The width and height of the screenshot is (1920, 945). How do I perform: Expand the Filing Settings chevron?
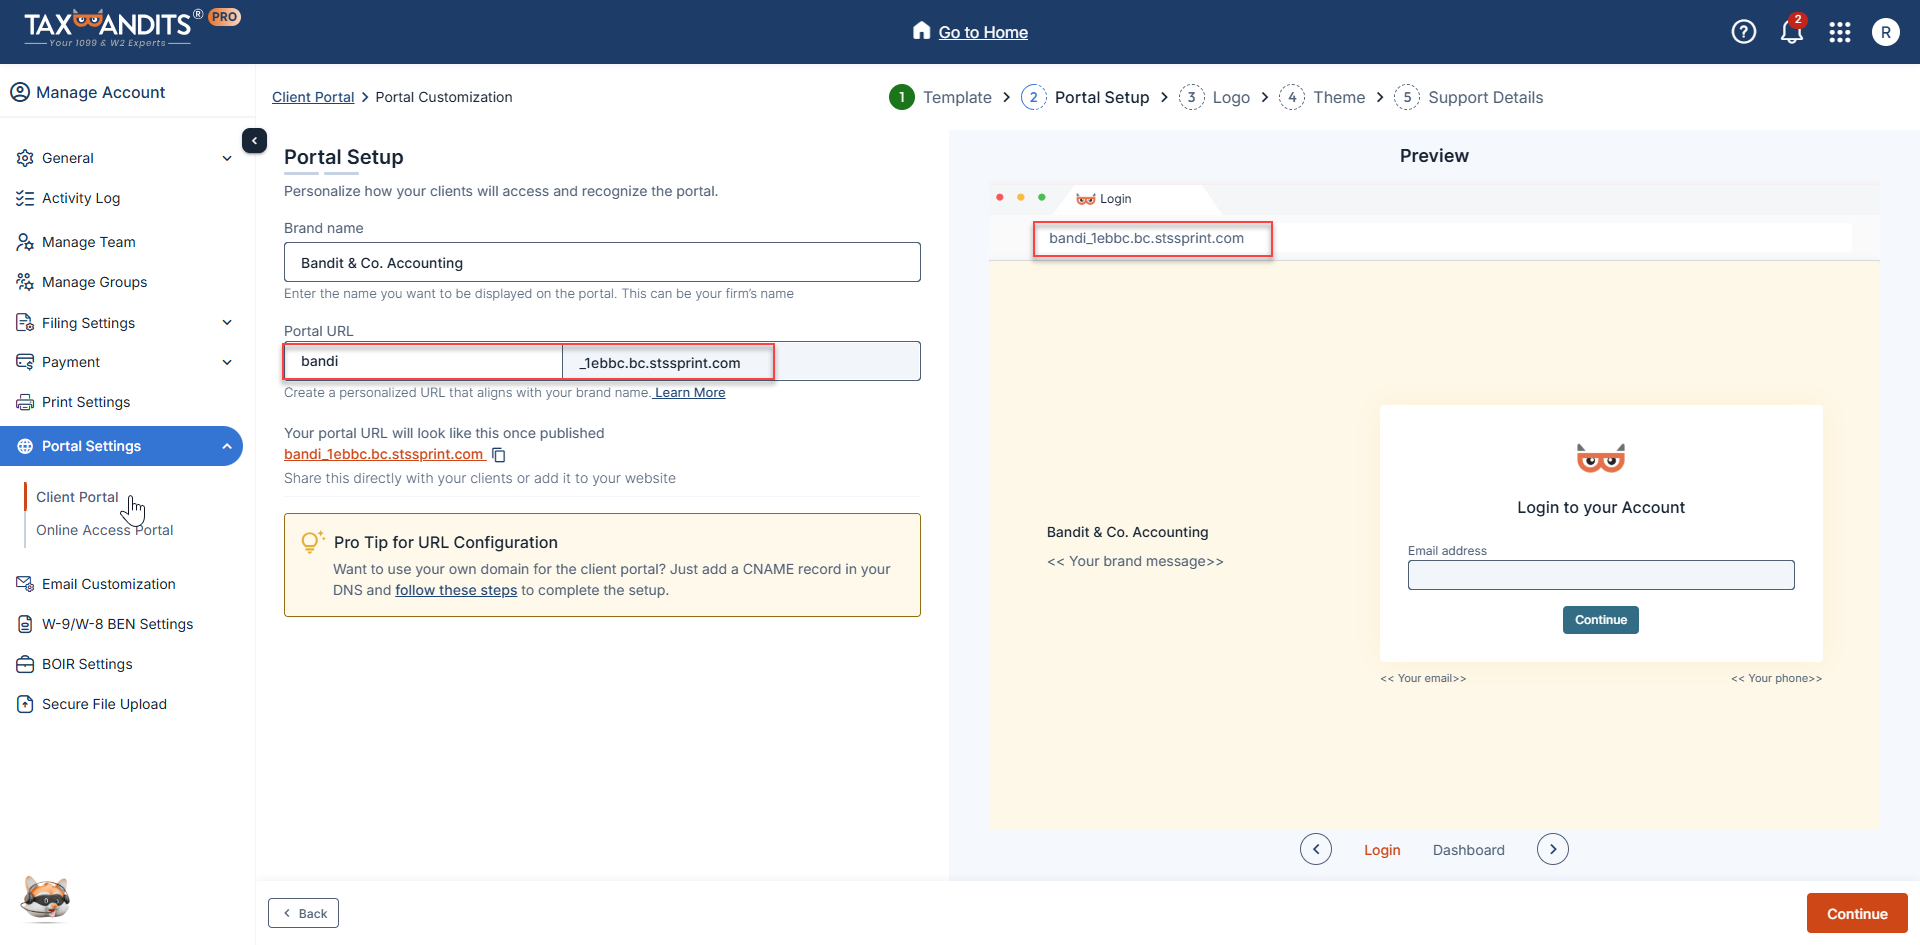(227, 323)
